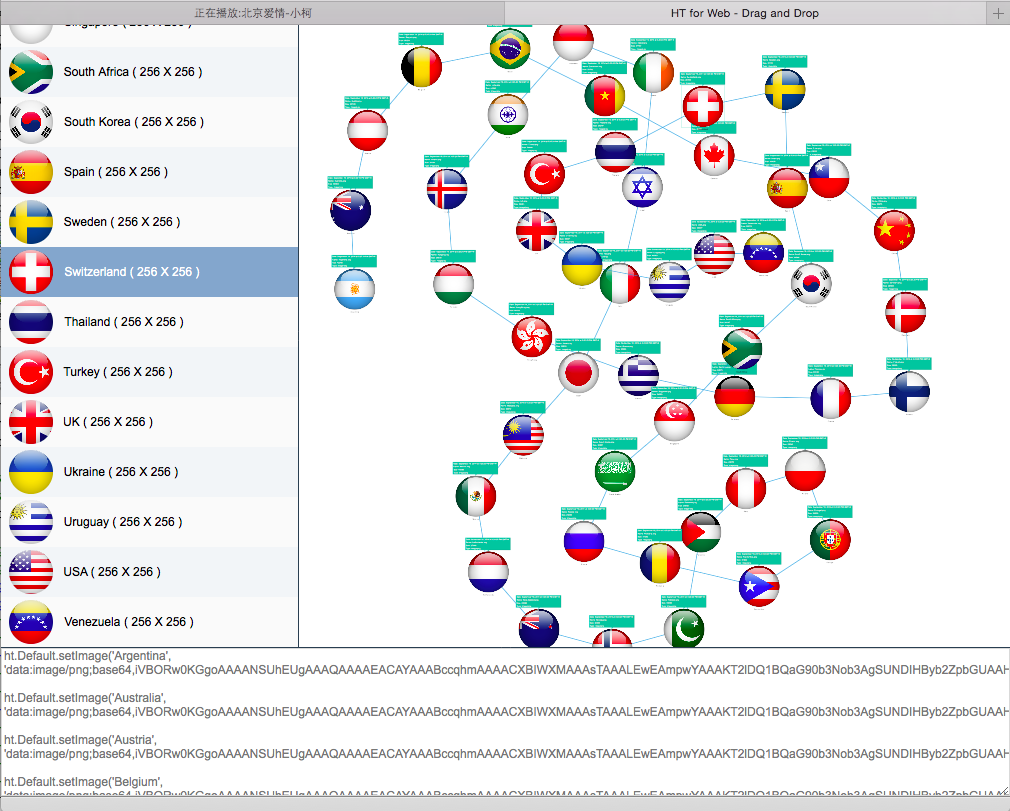Switch to the 正在播放:北京爱情-小柯 tab
The width and height of the screenshot is (1010, 811).
pos(252,13)
